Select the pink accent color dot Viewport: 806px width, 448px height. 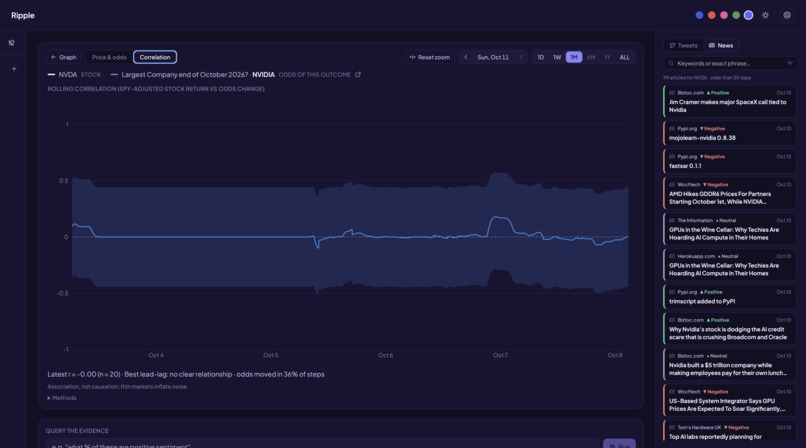pos(724,15)
